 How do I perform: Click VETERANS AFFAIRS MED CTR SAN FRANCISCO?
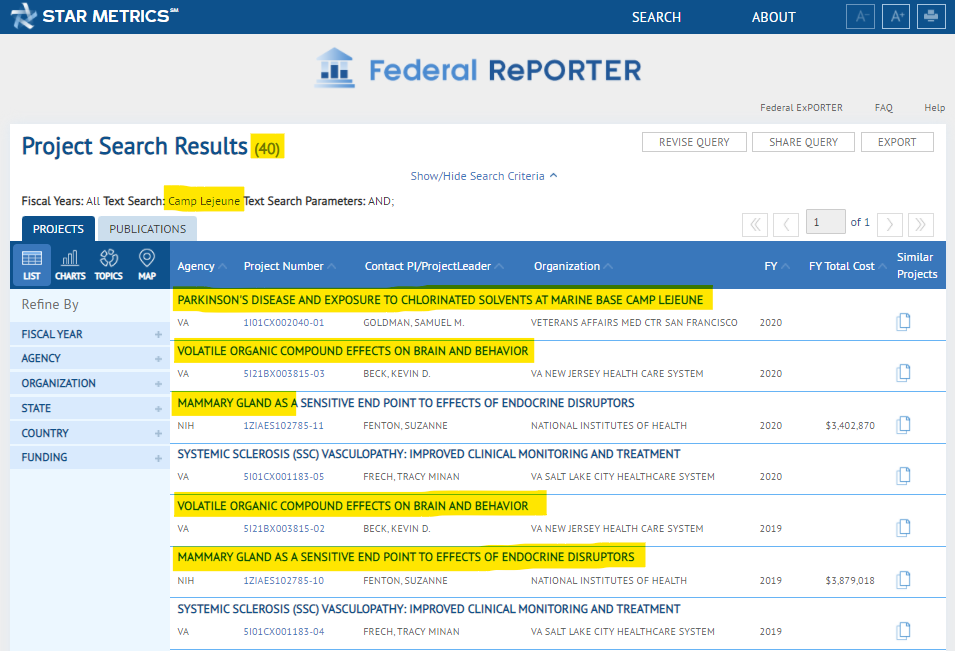pyautogui.click(x=634, y=322)
